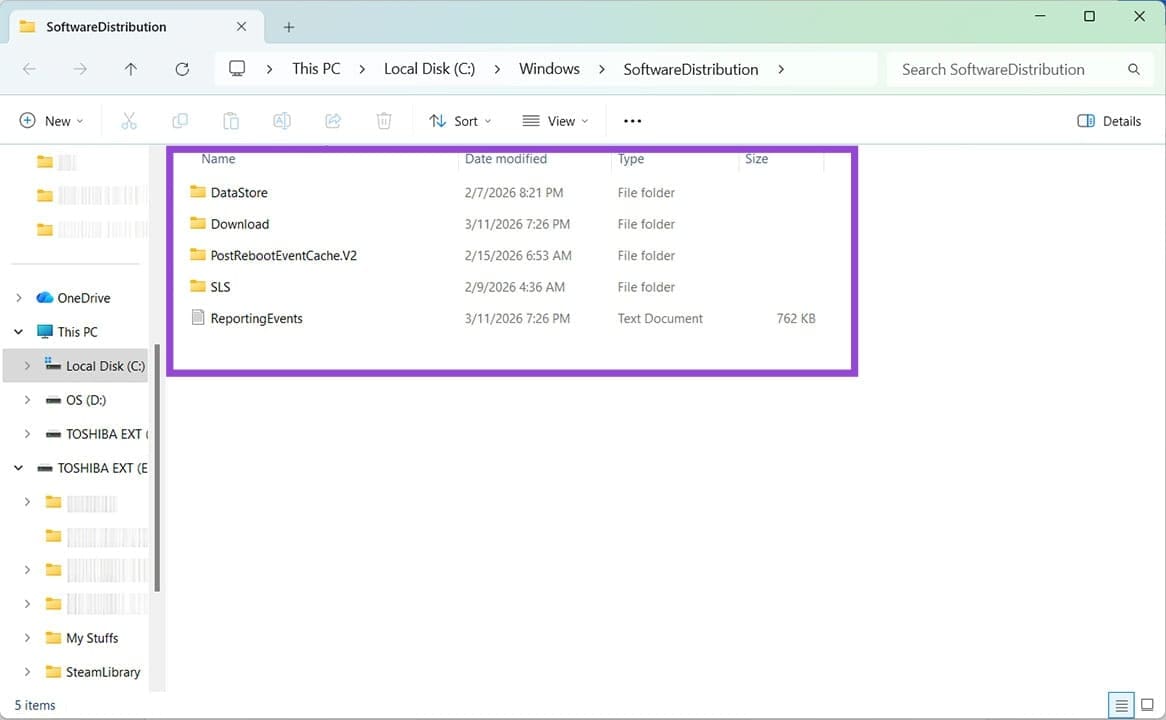Navigate to Windows via the breadcrumb
This screenshot has height=720, width=1166.
(548, 69)
